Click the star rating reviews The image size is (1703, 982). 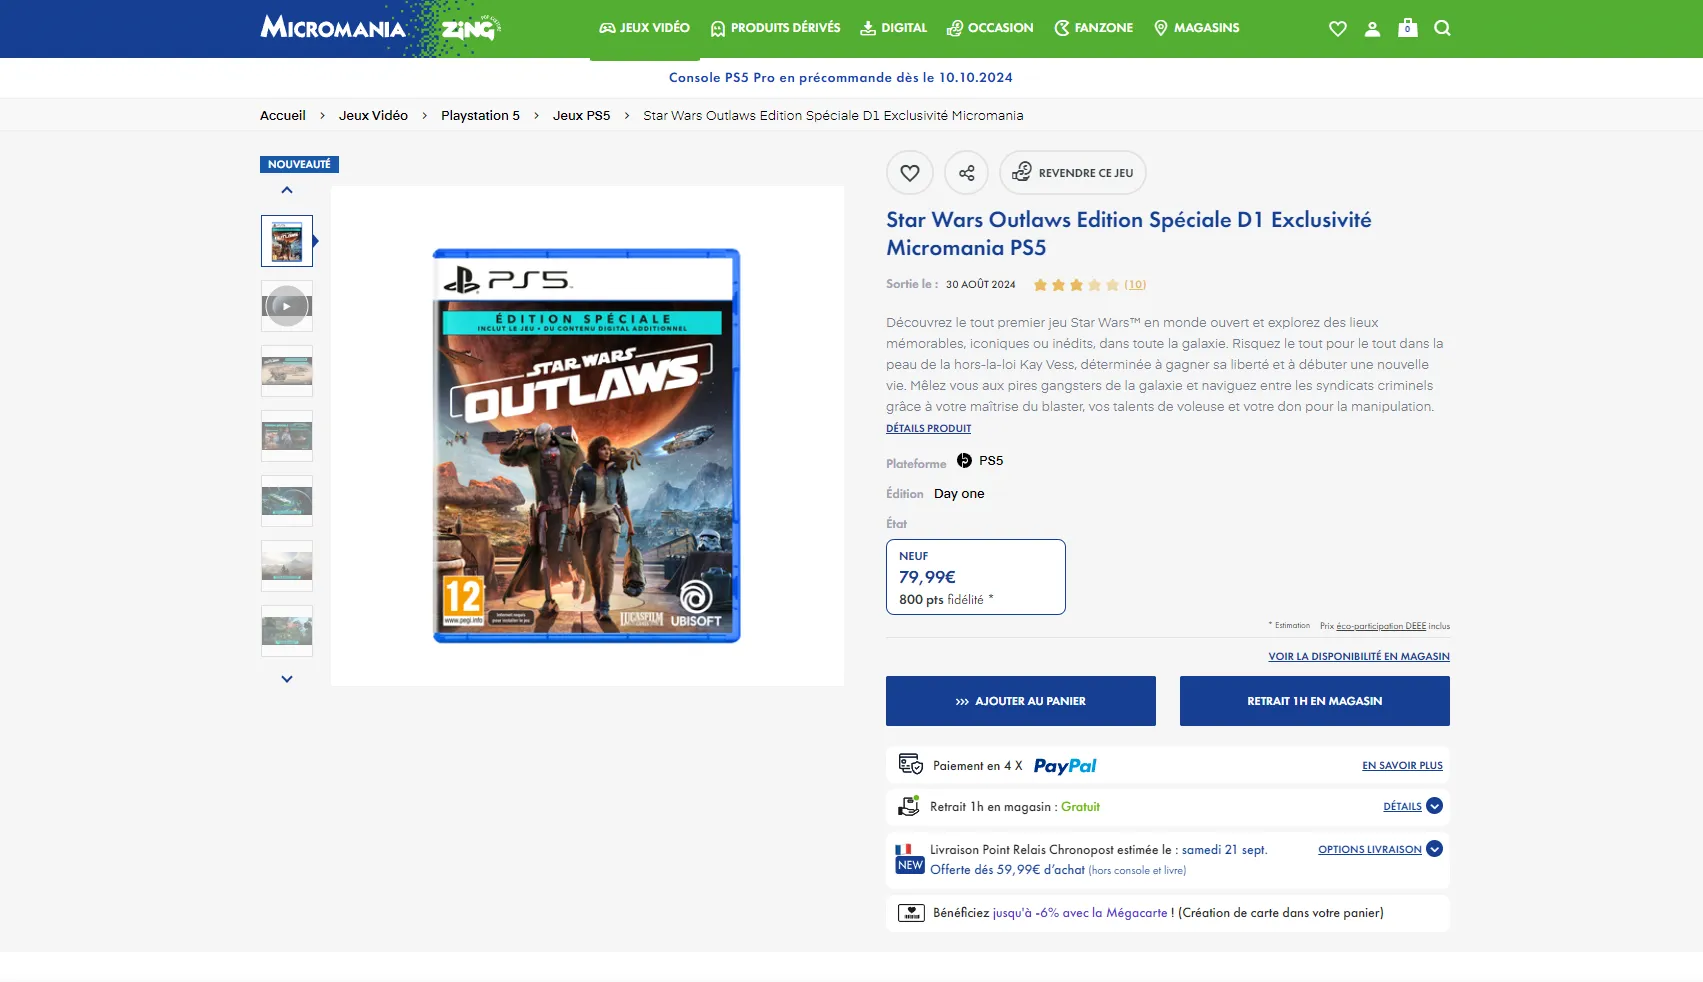(1089, 285)
